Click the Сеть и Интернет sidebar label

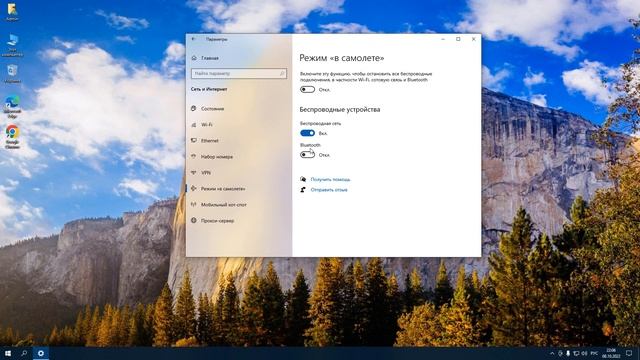click(x=209, y=89)
